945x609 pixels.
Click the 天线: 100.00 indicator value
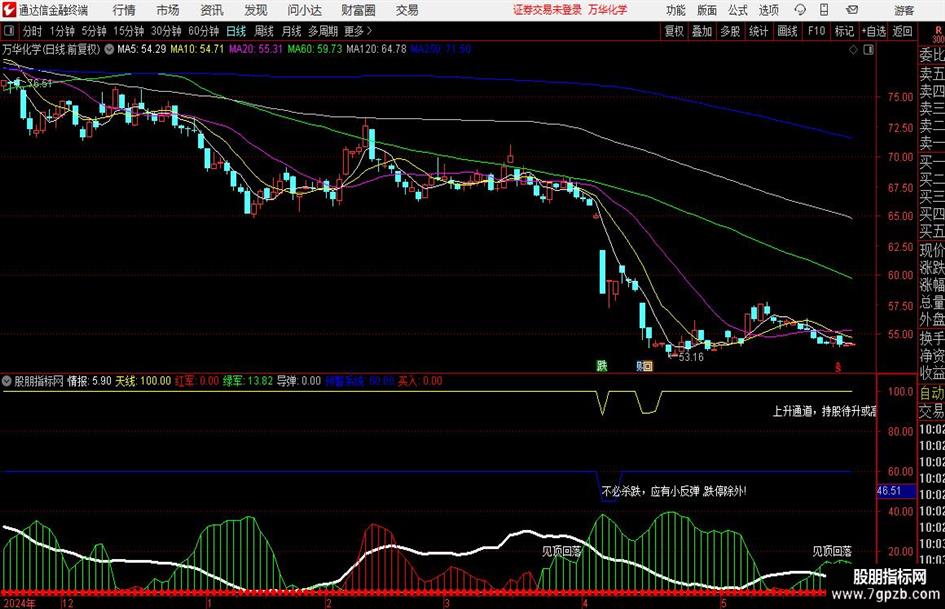(143, 381)
